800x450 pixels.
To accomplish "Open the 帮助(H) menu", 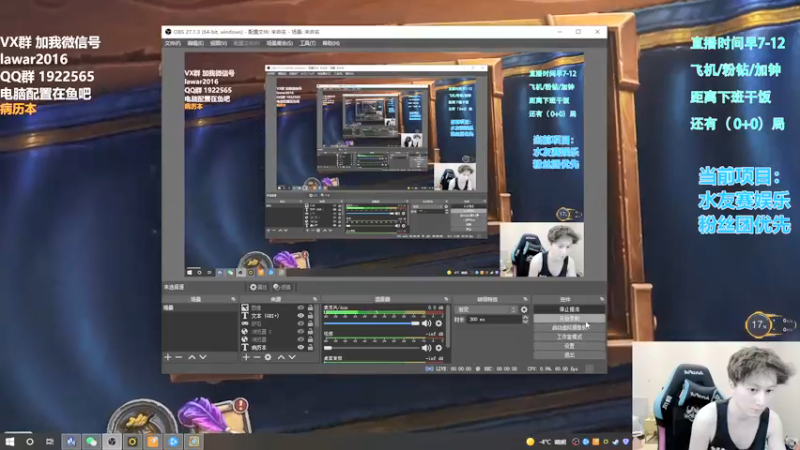I will (331, 43).
